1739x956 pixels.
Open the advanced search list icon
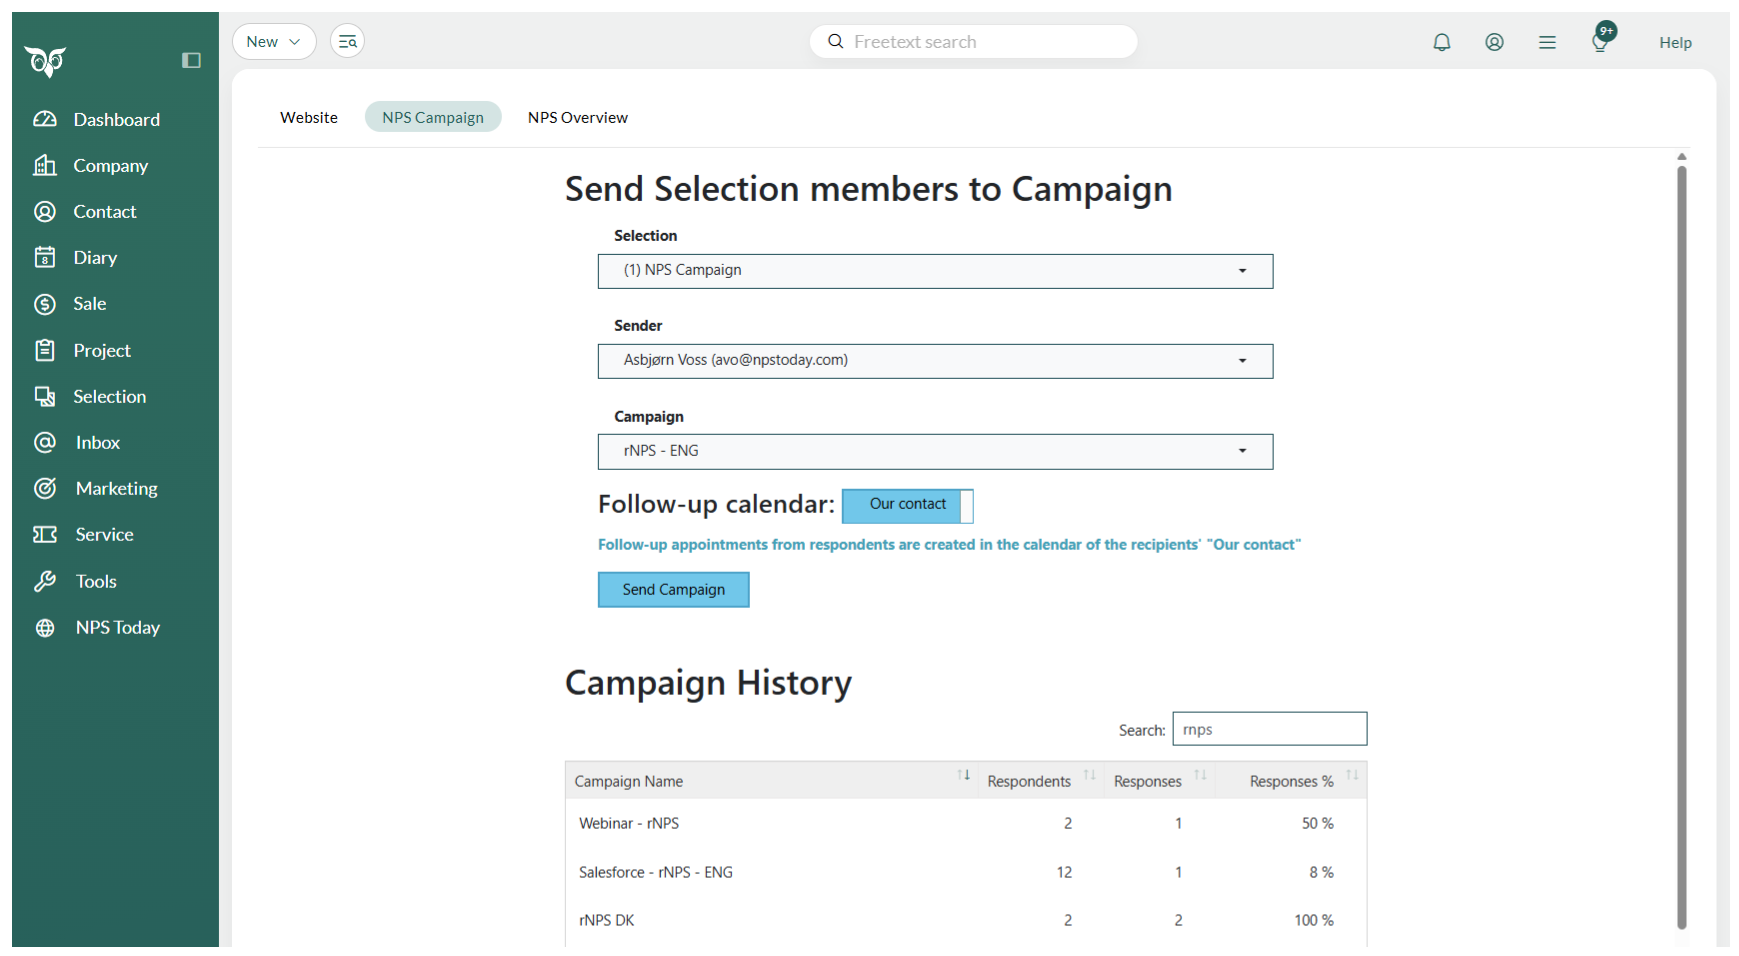click(x=347, y=42)
